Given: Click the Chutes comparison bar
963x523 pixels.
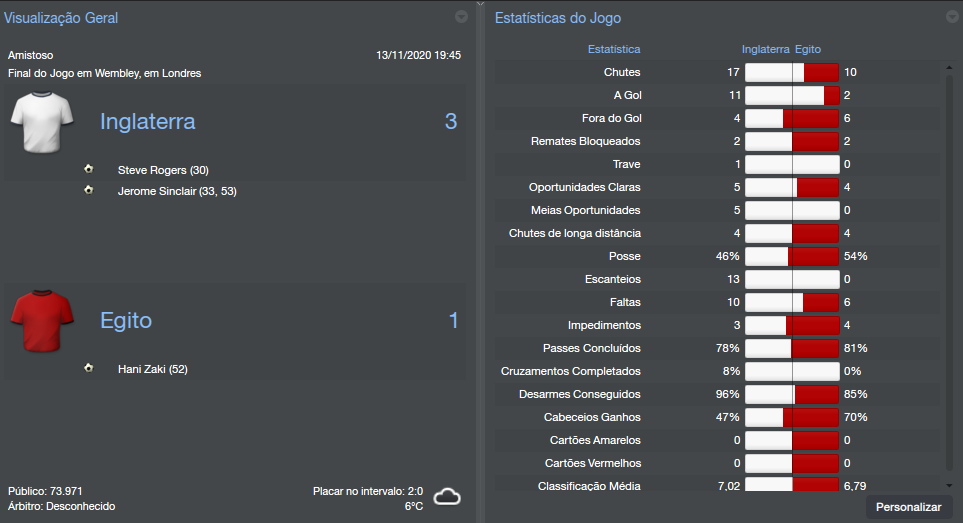Looking at the screenshot, I should click(x=792, y=72).
